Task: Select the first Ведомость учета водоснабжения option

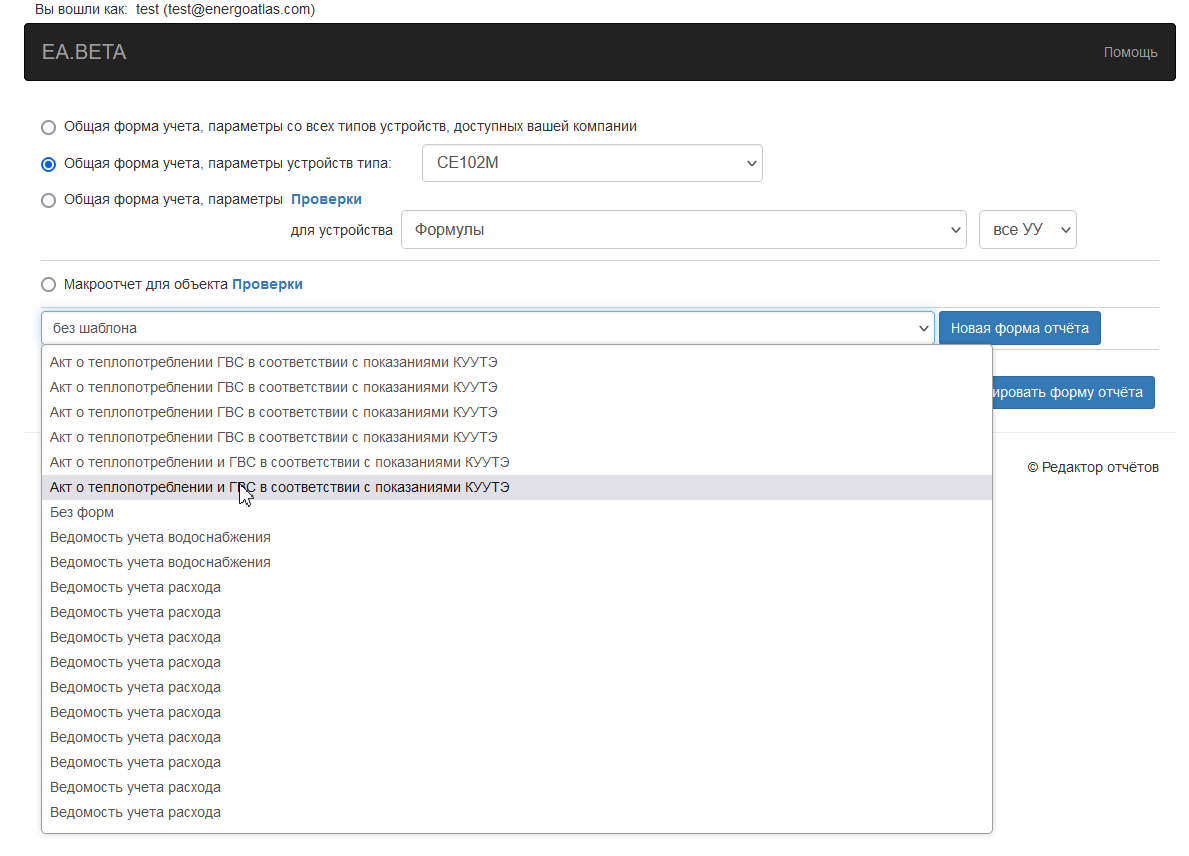Action: point(160,537)
